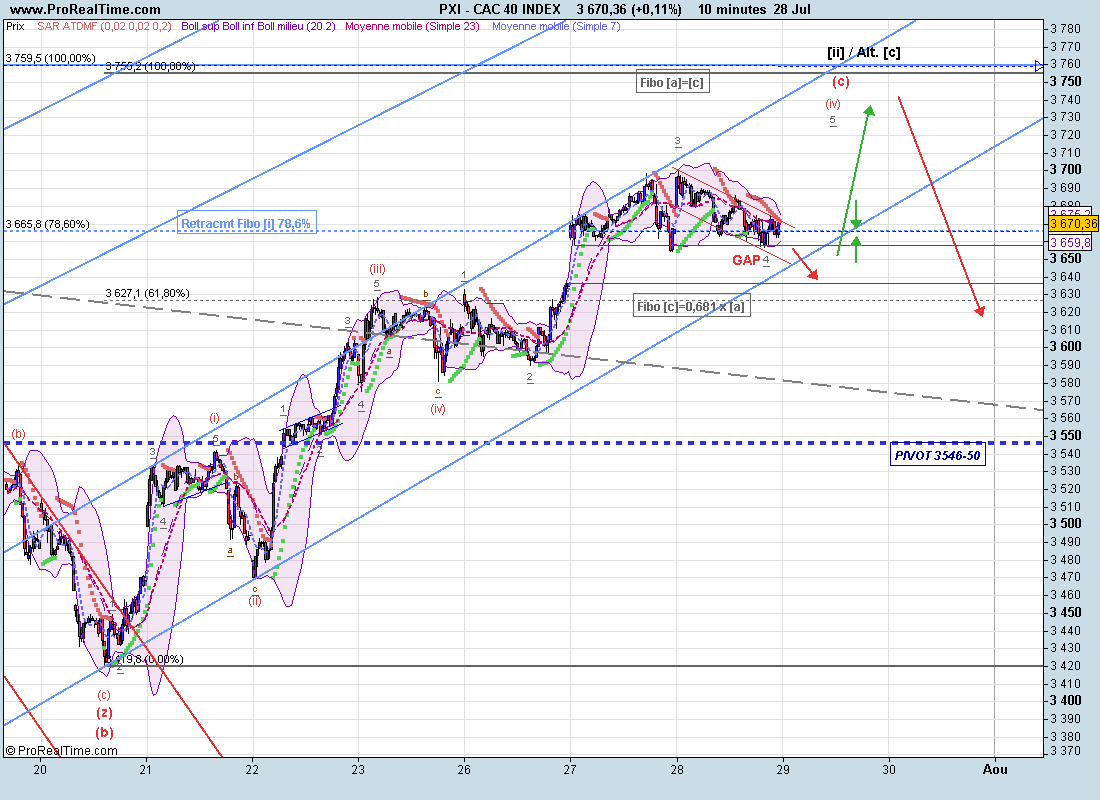Screen dimensions: 1100x800
Task: Select the Prix indicator label
Action: click(x=15, y=26)
